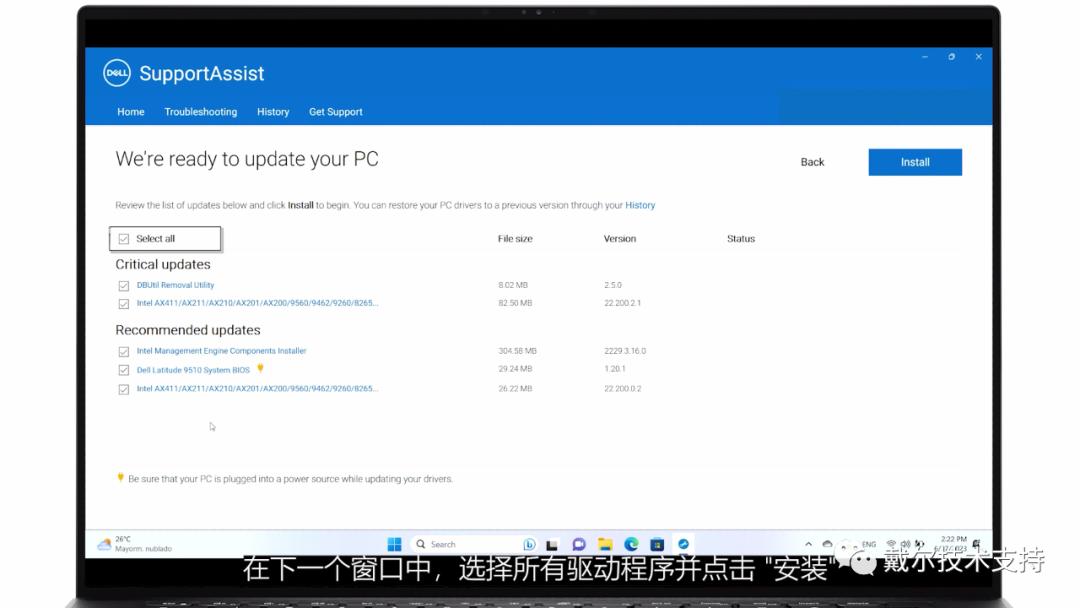
Task: Close the SupportAssist window
Action: tap(978, 57)
